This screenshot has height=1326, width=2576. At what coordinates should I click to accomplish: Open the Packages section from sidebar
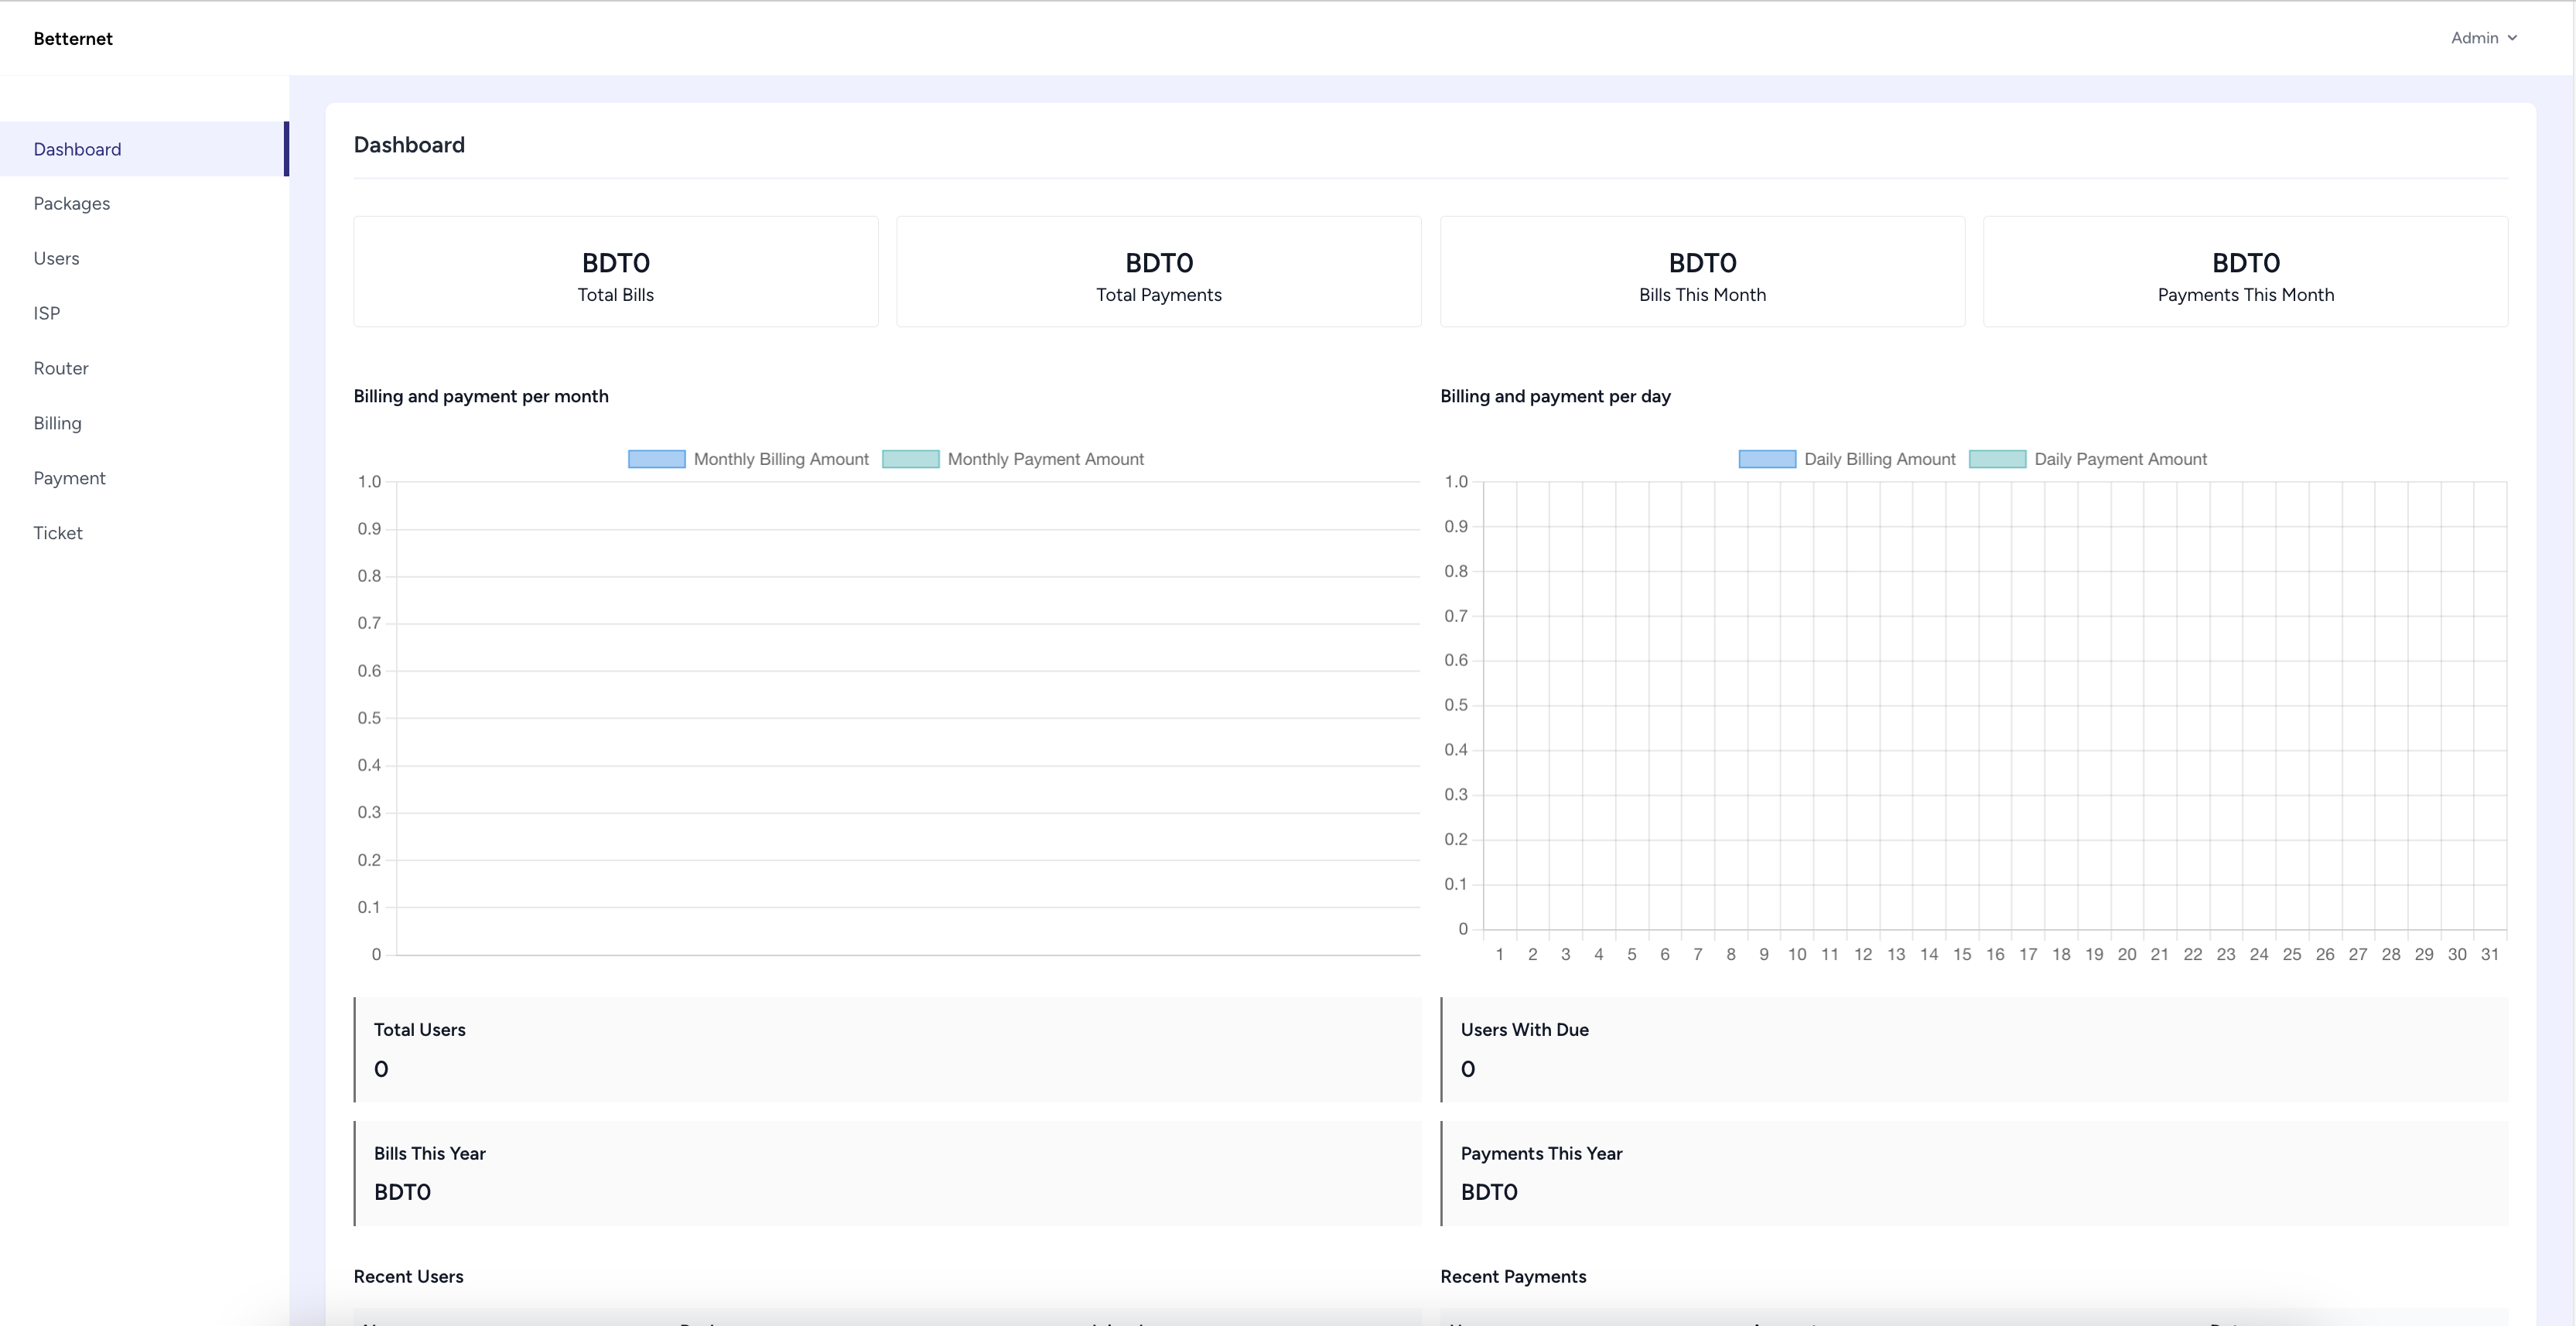[x=71, y=203]
